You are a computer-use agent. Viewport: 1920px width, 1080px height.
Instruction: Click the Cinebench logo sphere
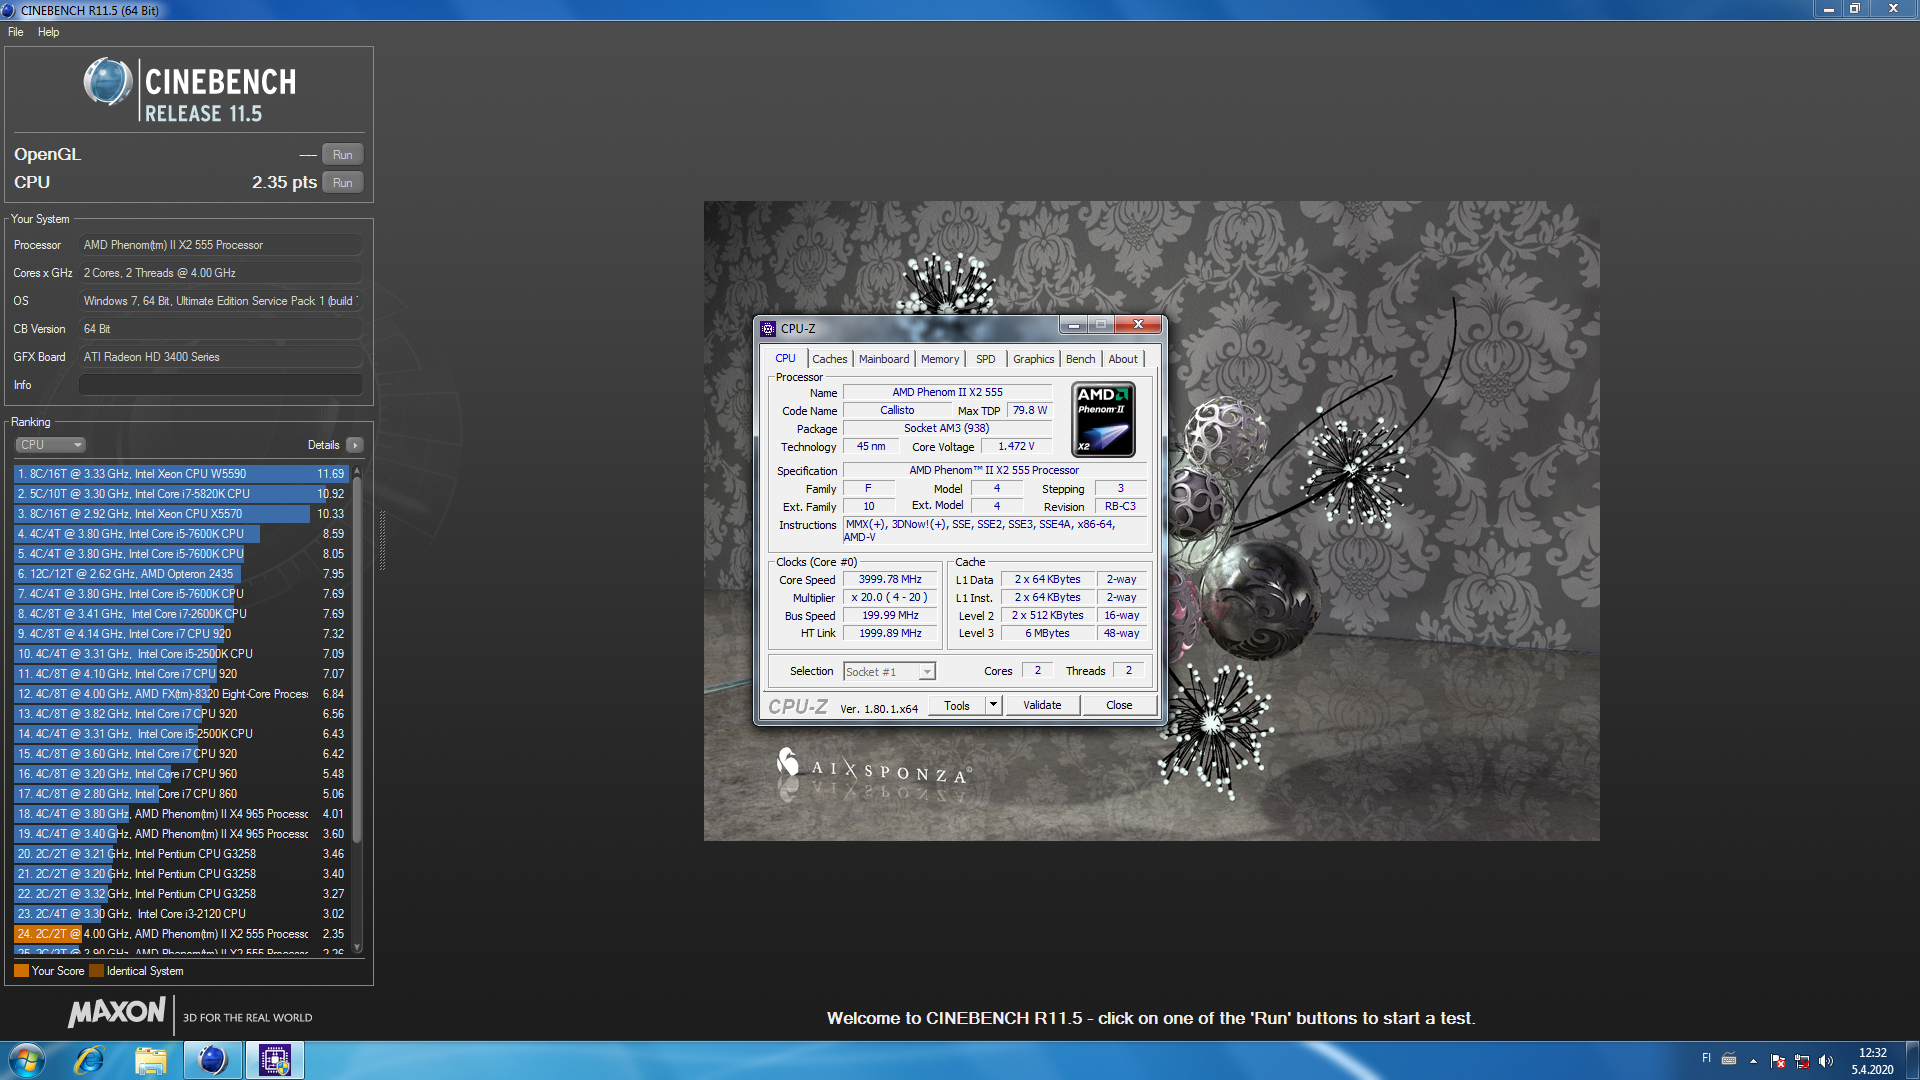pos(107,82)
